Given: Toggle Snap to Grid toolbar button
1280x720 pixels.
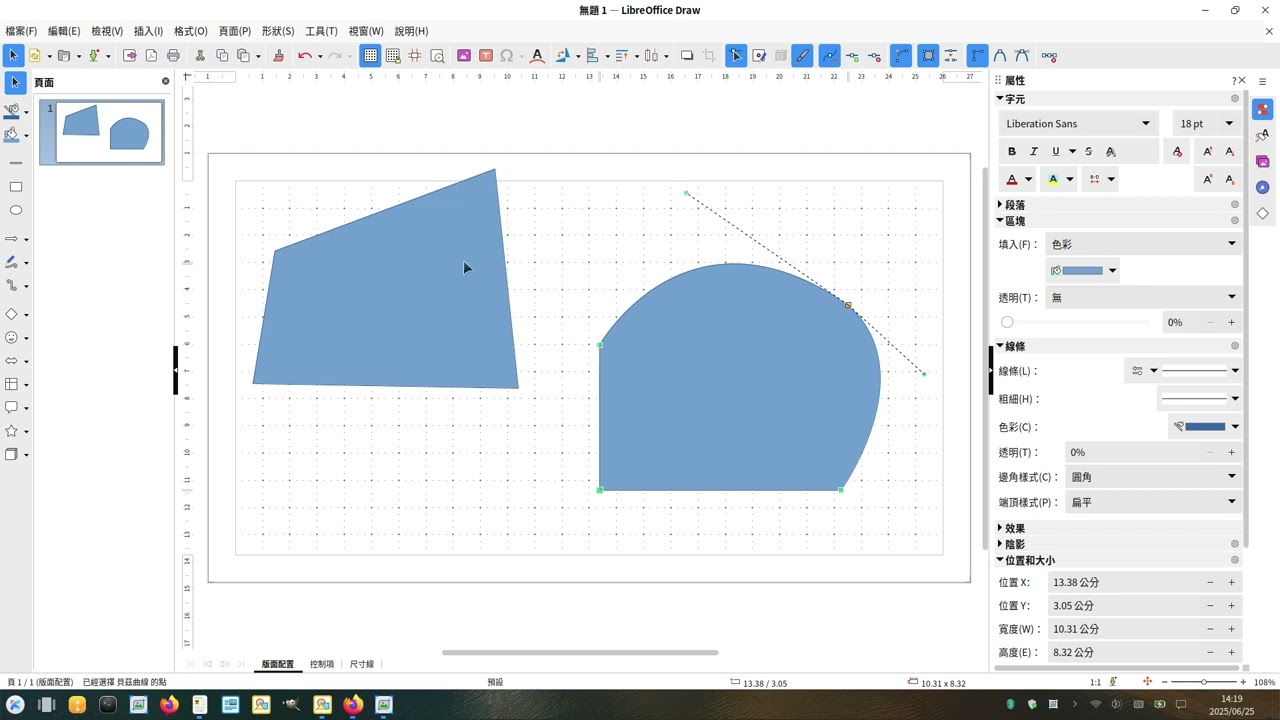Looking at the screenshot, I should 393,56.
